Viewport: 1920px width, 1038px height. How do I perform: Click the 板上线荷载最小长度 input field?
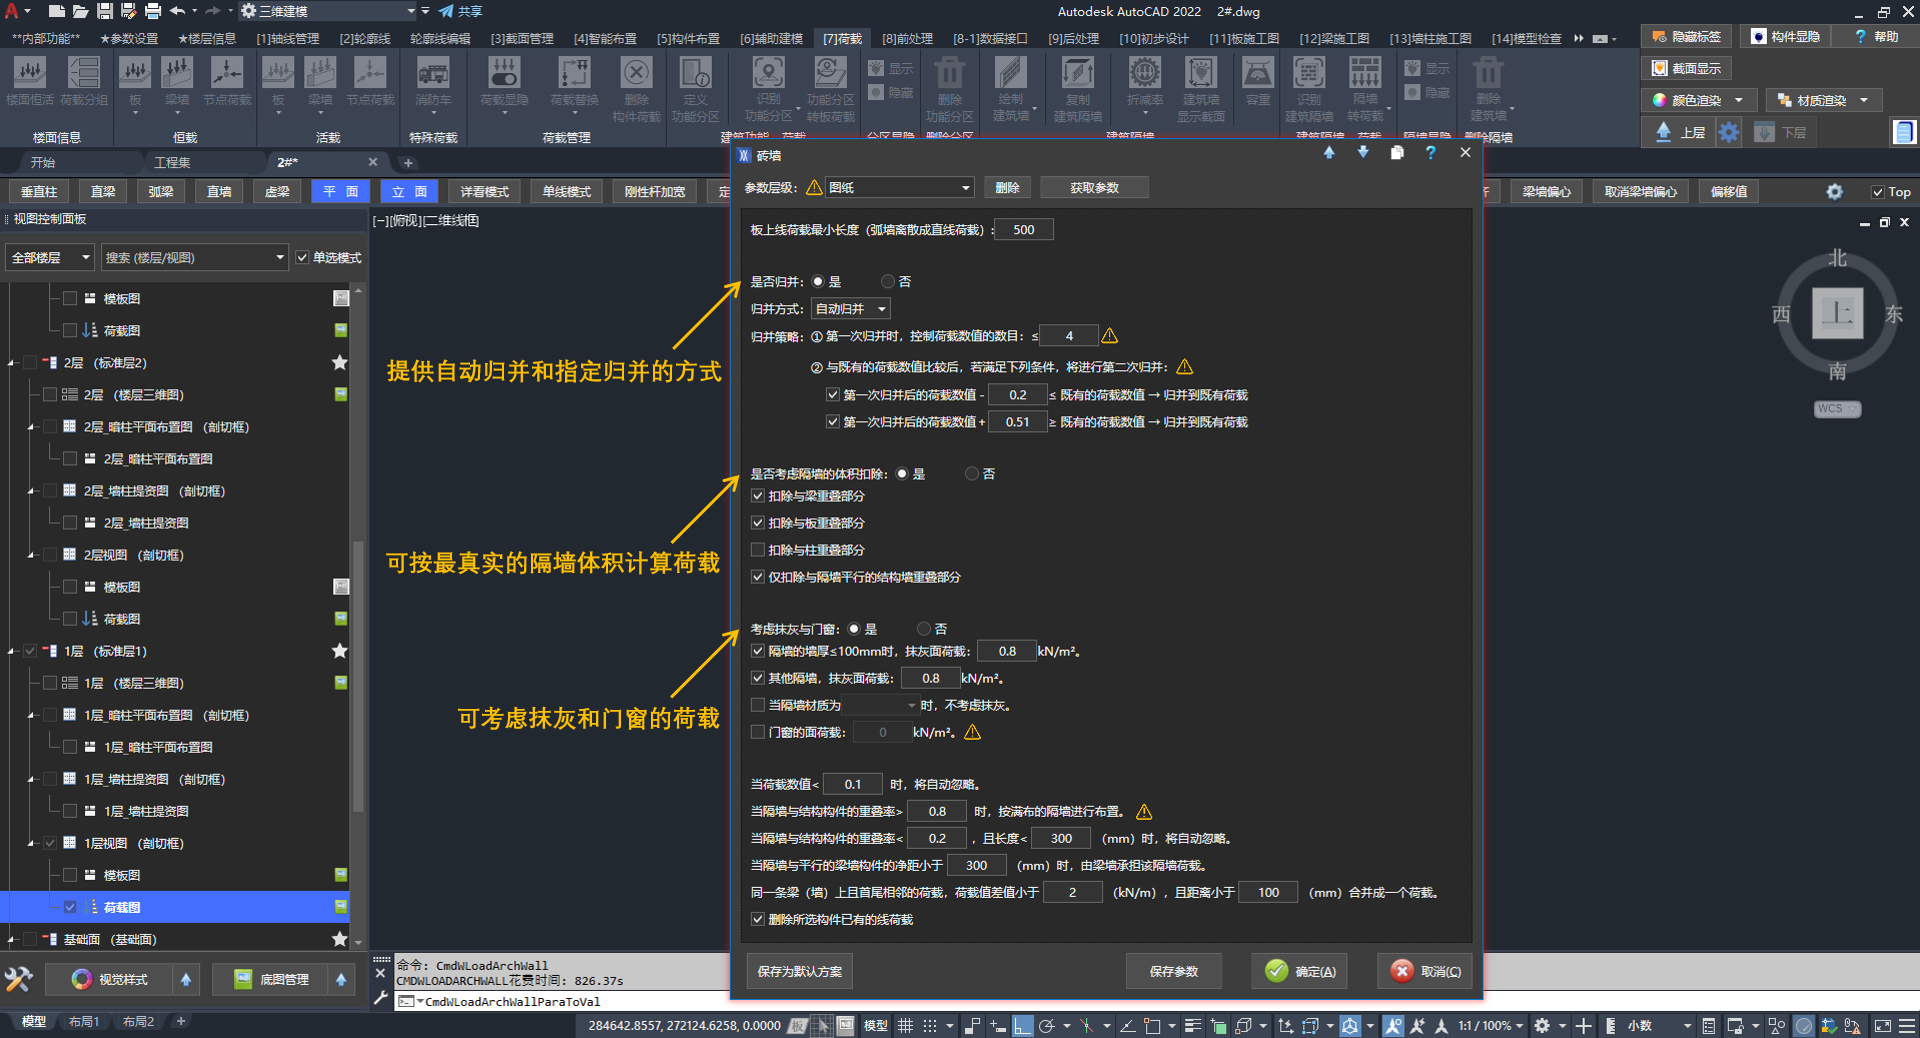[1023, 230]
